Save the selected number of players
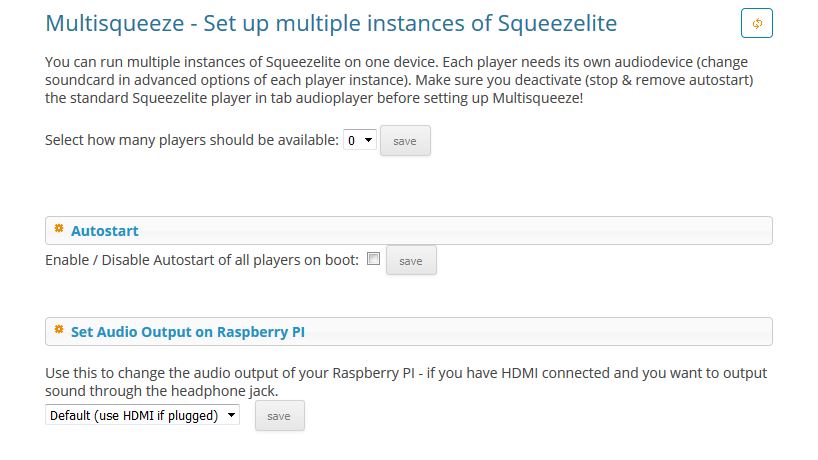The width and height of the screenshot is (818, 460). coord(405,141)
